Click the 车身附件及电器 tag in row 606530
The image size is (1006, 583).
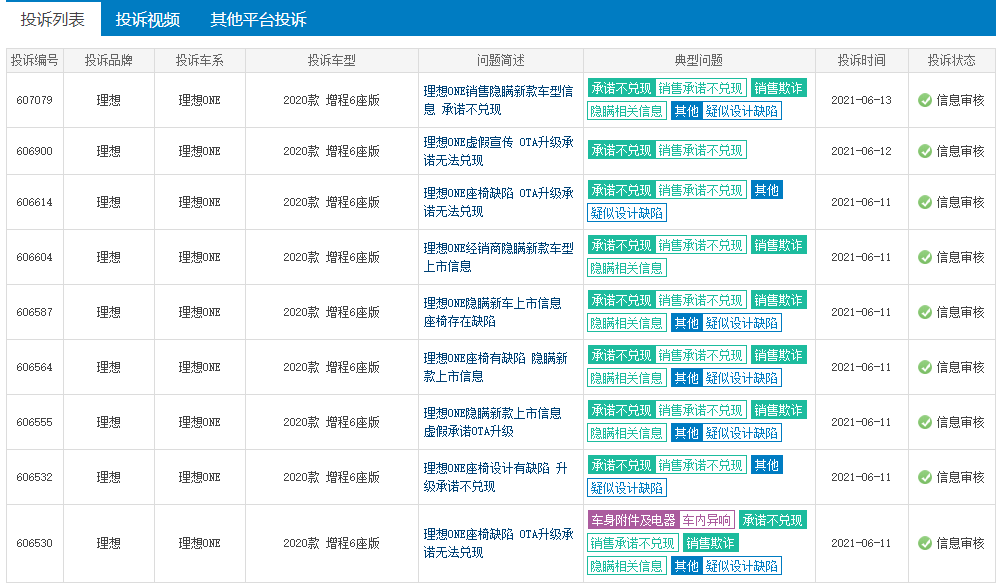tap(633, 520)
